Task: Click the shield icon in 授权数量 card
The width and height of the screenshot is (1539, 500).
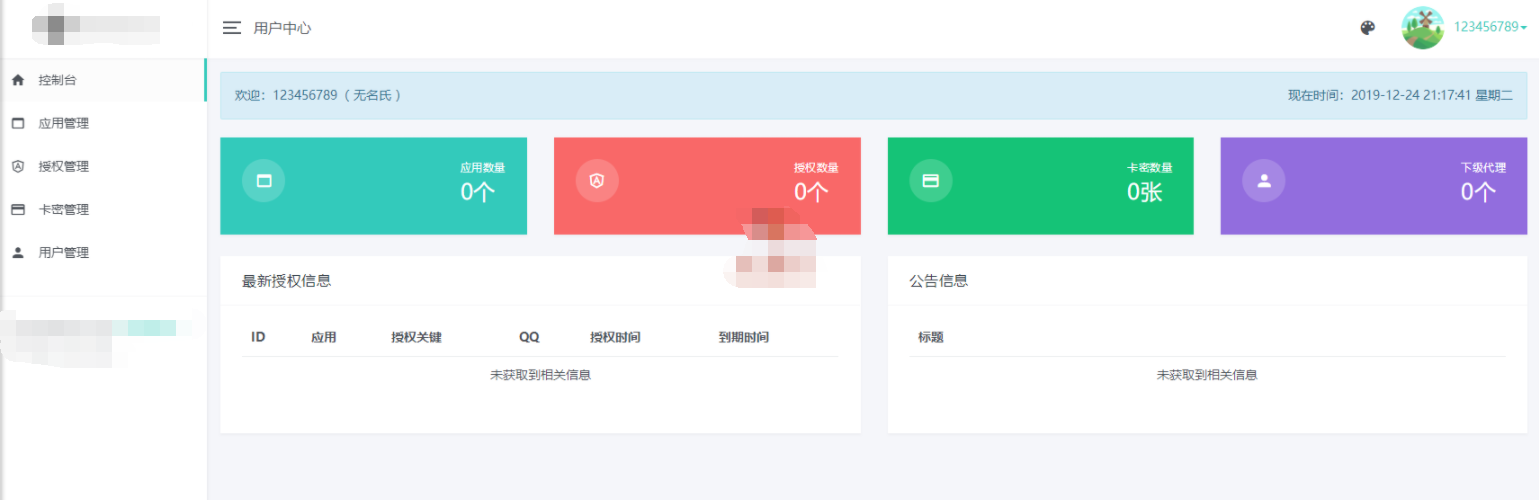Action: (597, 181)
